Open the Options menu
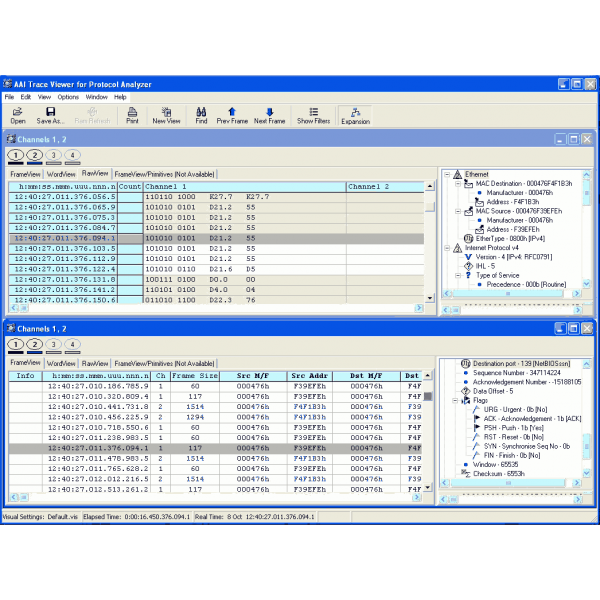 (x=68, y=97)
